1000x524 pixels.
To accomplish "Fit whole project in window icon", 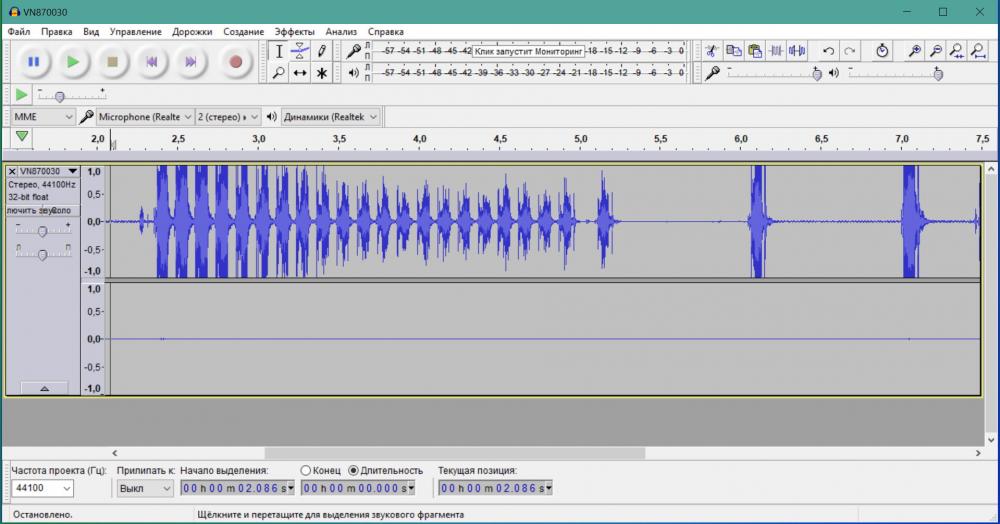I will 978,51.
